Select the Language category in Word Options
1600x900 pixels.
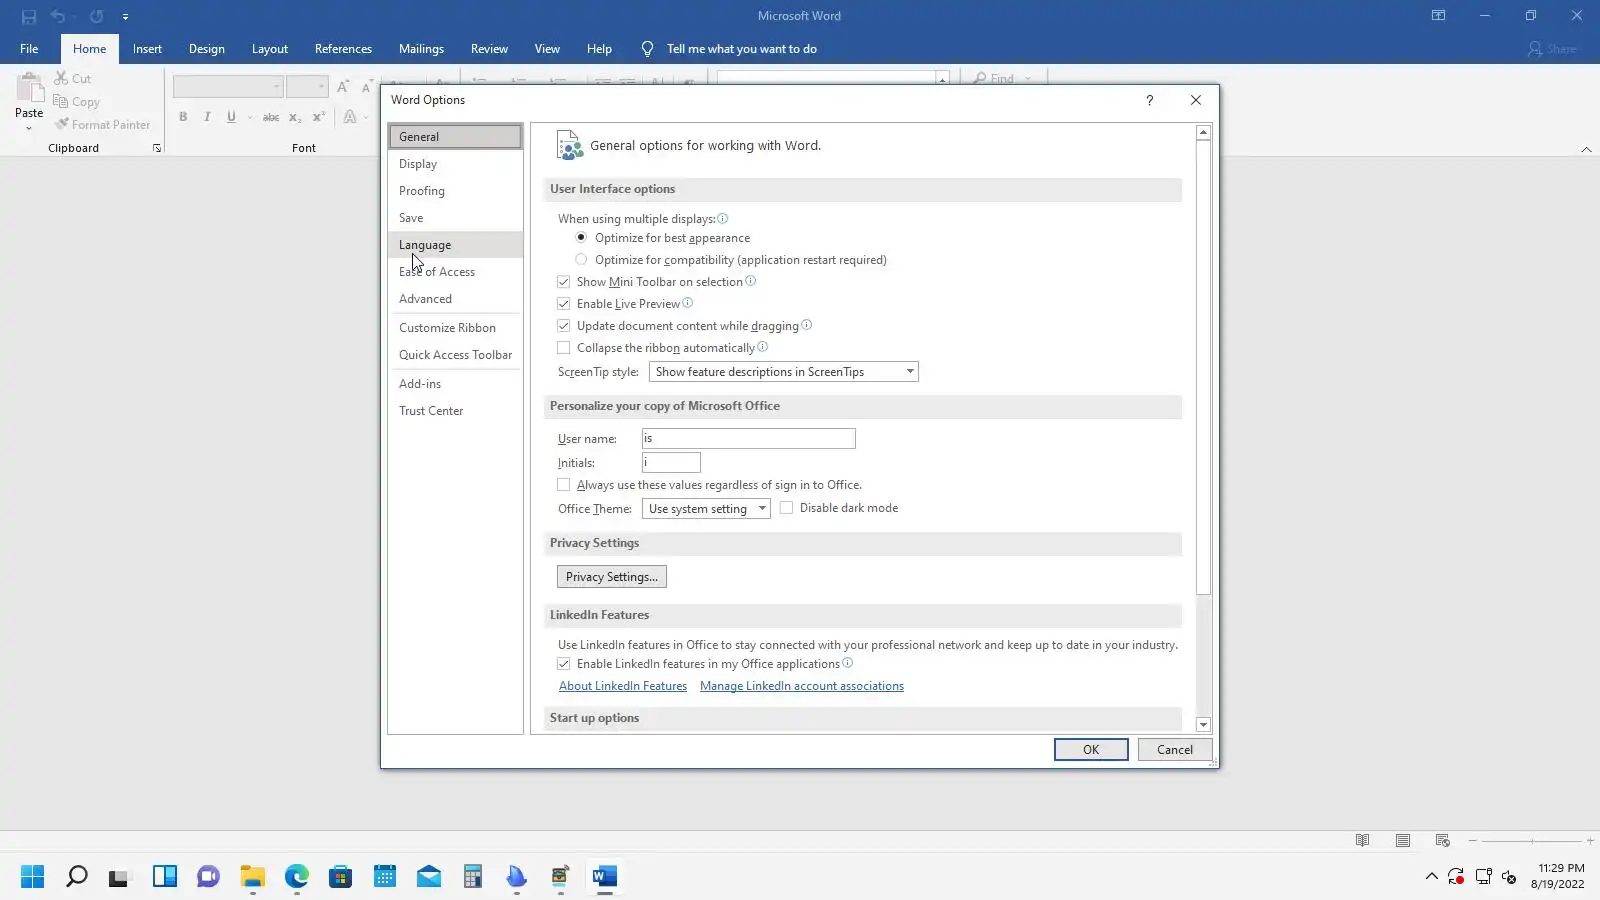point(455,245)
